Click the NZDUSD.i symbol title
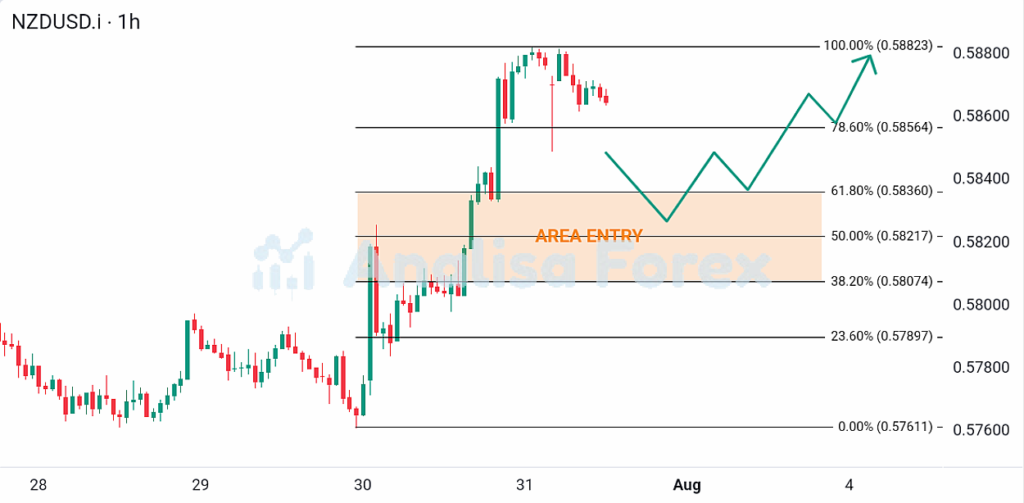The image size is (1024, 503). [55, 22]
